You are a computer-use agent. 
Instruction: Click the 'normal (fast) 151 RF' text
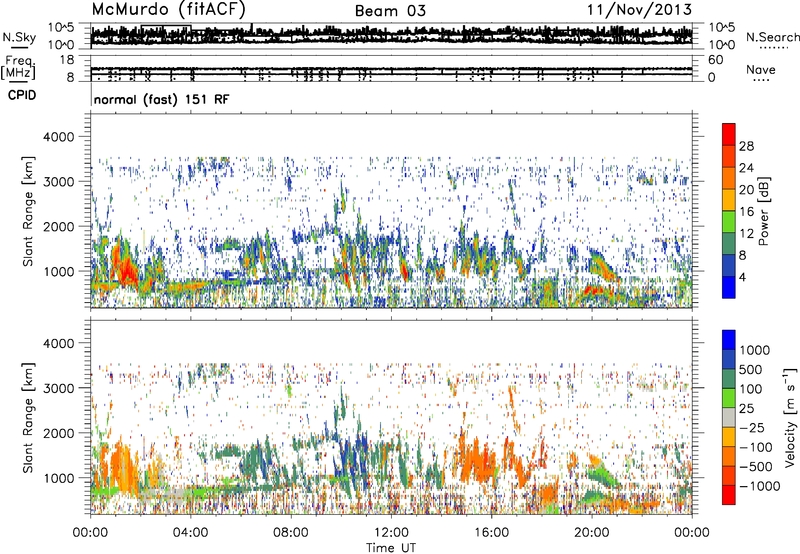coord(162,99)
